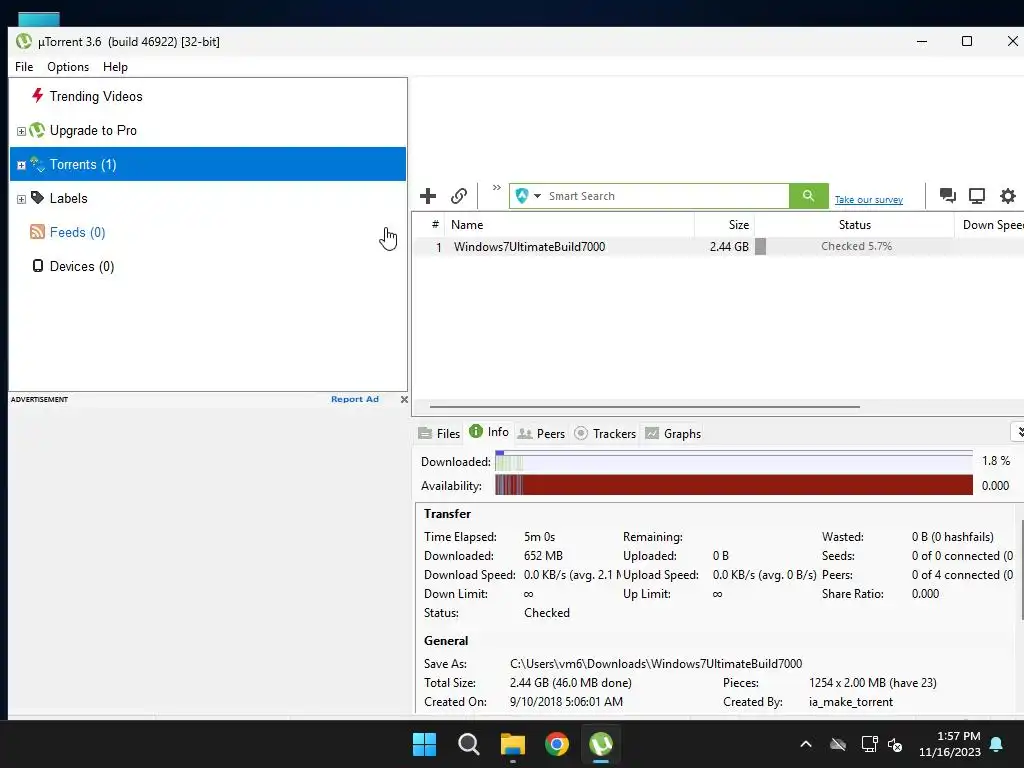Image resolution: width=1024 pixels, height=768 pixels.
Task: Select Trending Videos in sidebar
Action: [96, 97]
